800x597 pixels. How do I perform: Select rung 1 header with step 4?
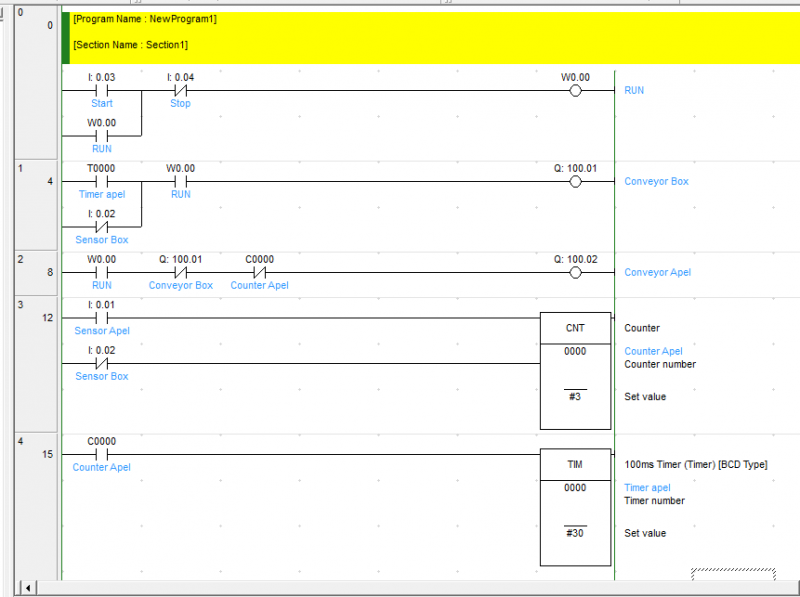click(36, 206)
